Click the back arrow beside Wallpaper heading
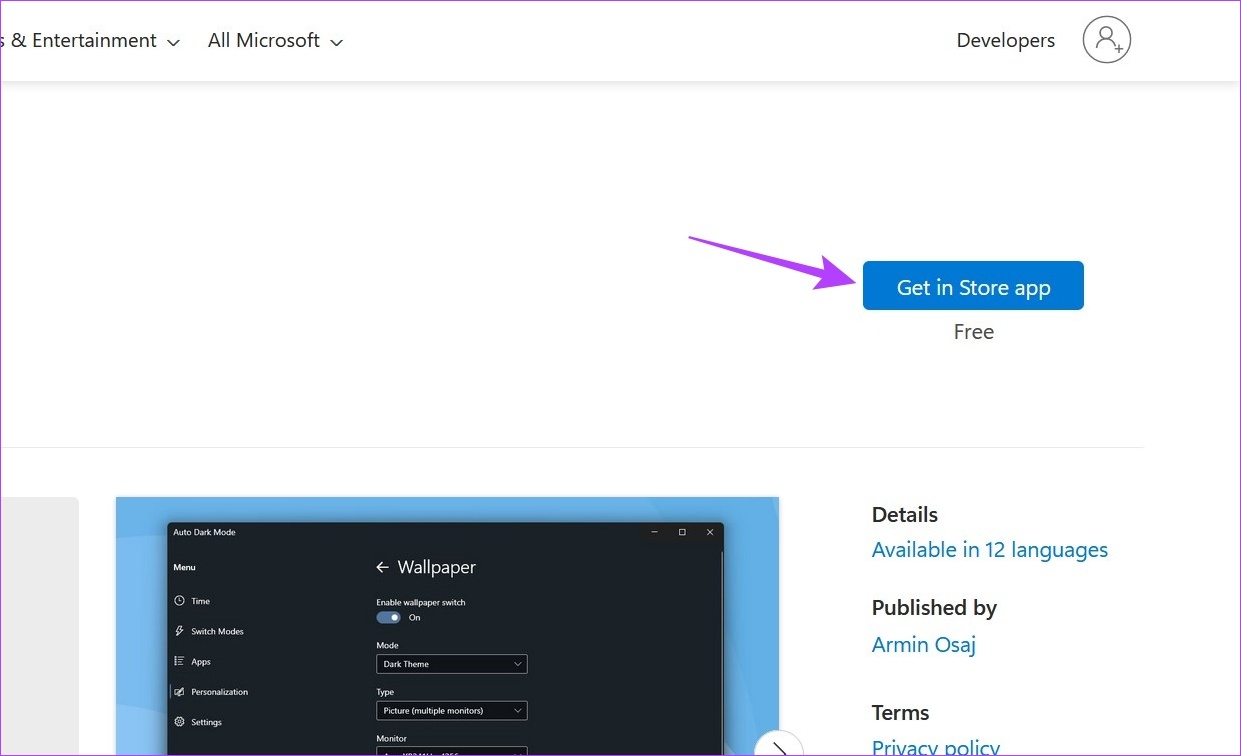Image resolution: width=1241 pixels, height=756 pixels. 382,567
